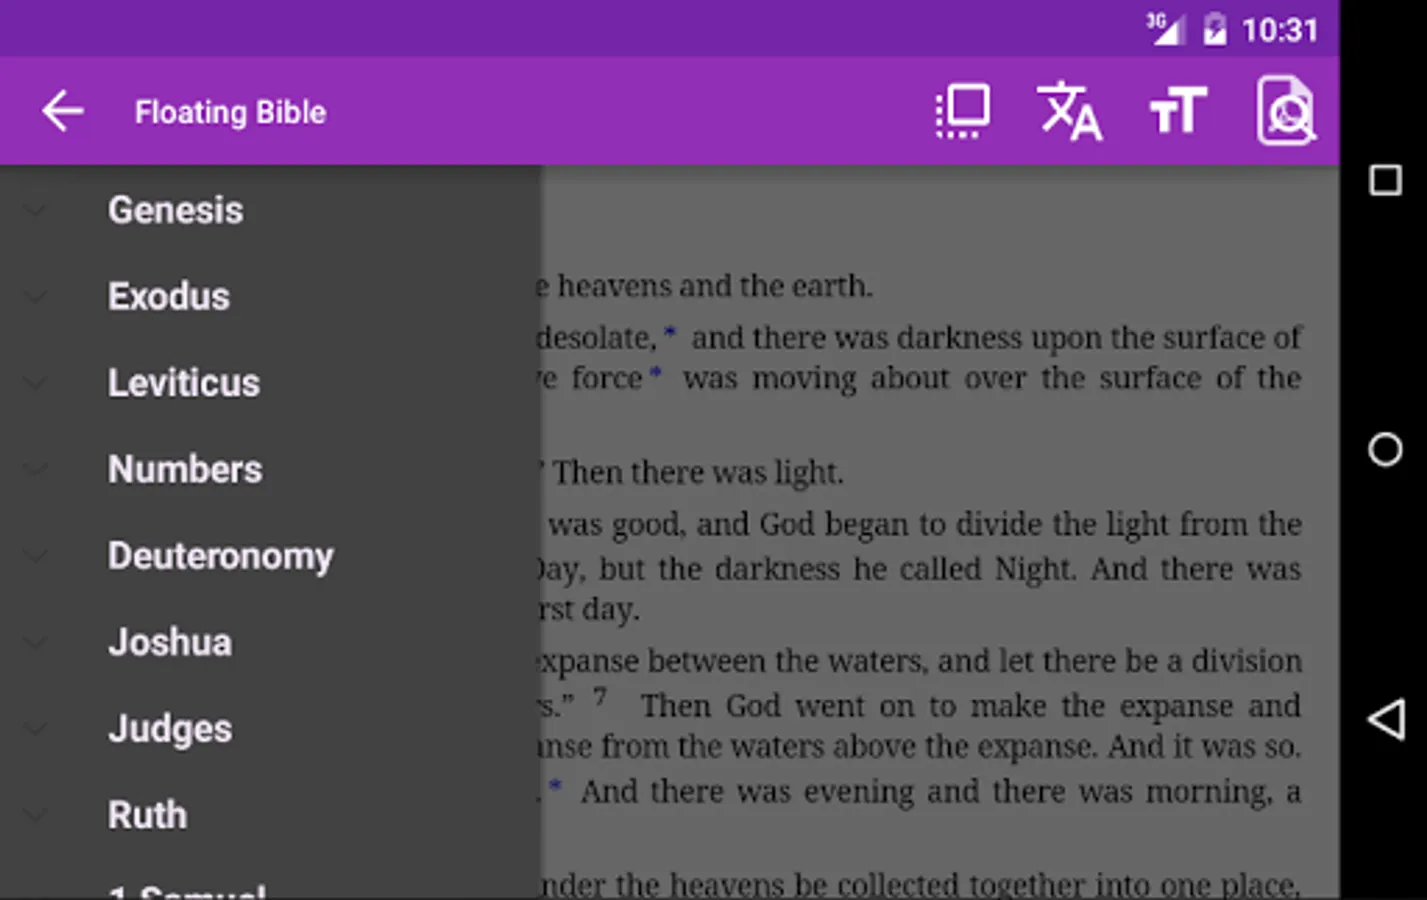Tap footnote asterisk before 'And there was evening'
This screenshot has width=1427, height=900.
[x=555, y=787]
